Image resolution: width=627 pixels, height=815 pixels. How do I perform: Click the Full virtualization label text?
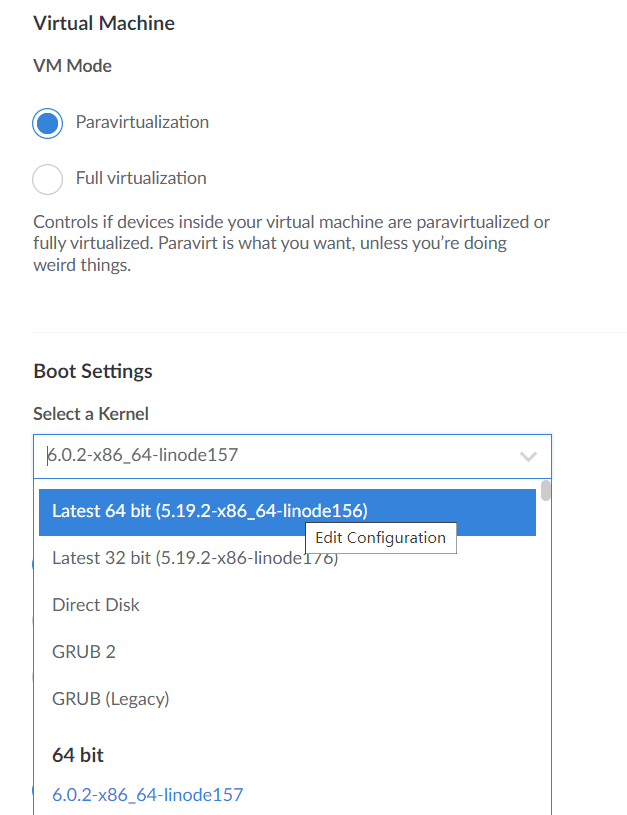point(141,178)
